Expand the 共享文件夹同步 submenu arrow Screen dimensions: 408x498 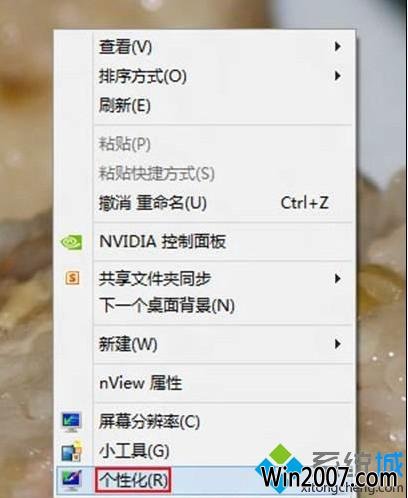coord(337,278)
